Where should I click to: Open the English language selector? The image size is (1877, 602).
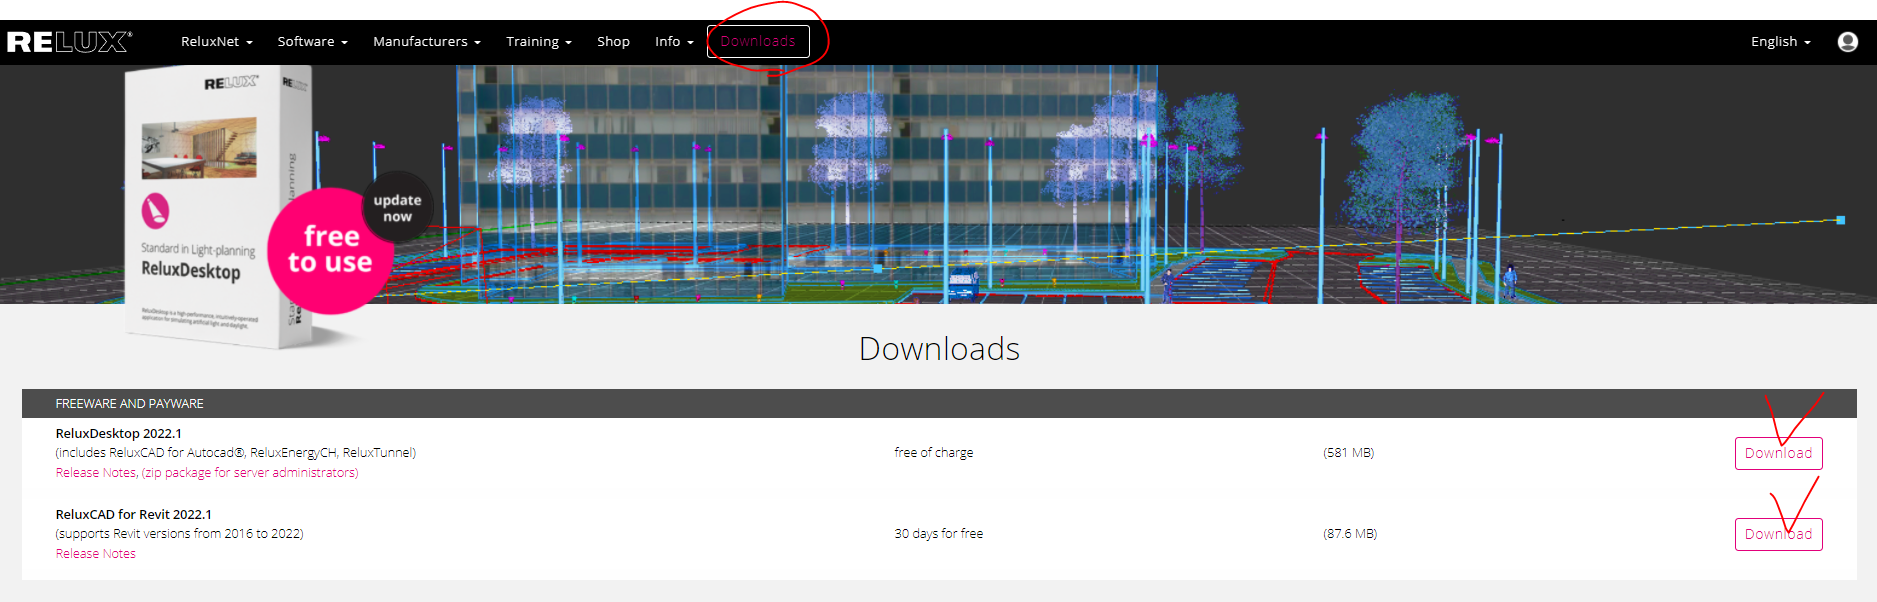[1780, 41]
